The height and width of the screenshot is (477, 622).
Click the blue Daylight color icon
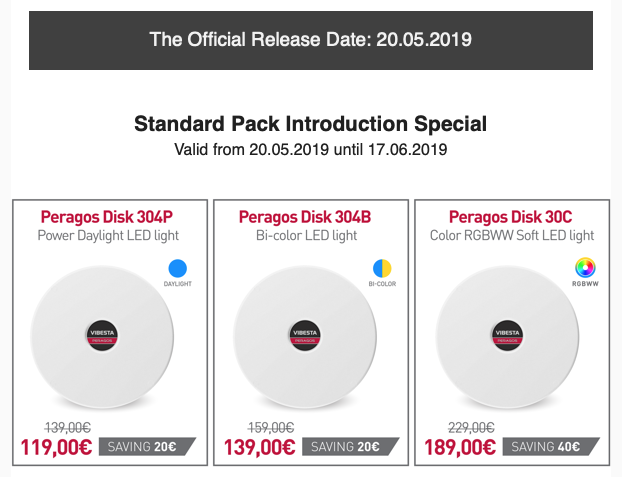178,268
